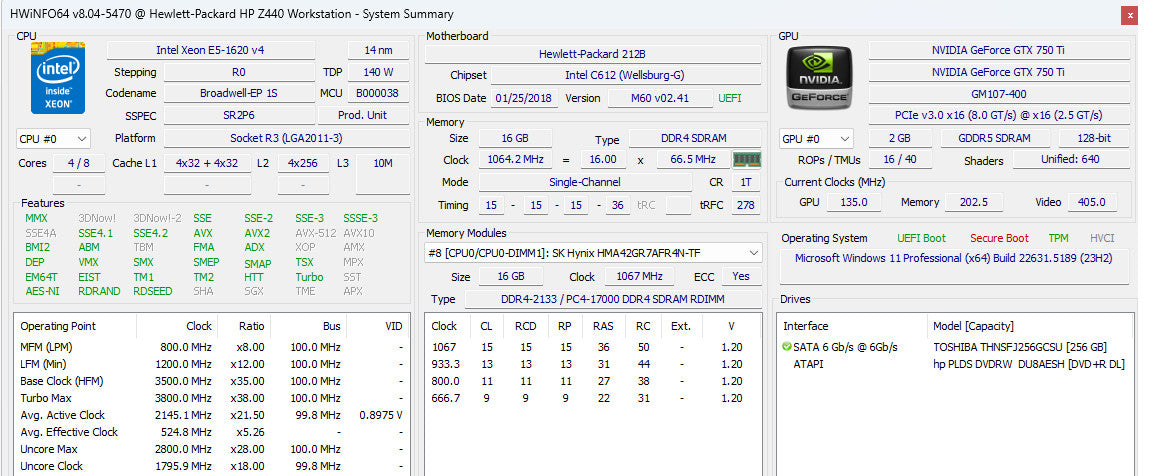This screenshot has width=1152, height=476.
Task: Click the AES-NI feature label
Action: [41, 291]
